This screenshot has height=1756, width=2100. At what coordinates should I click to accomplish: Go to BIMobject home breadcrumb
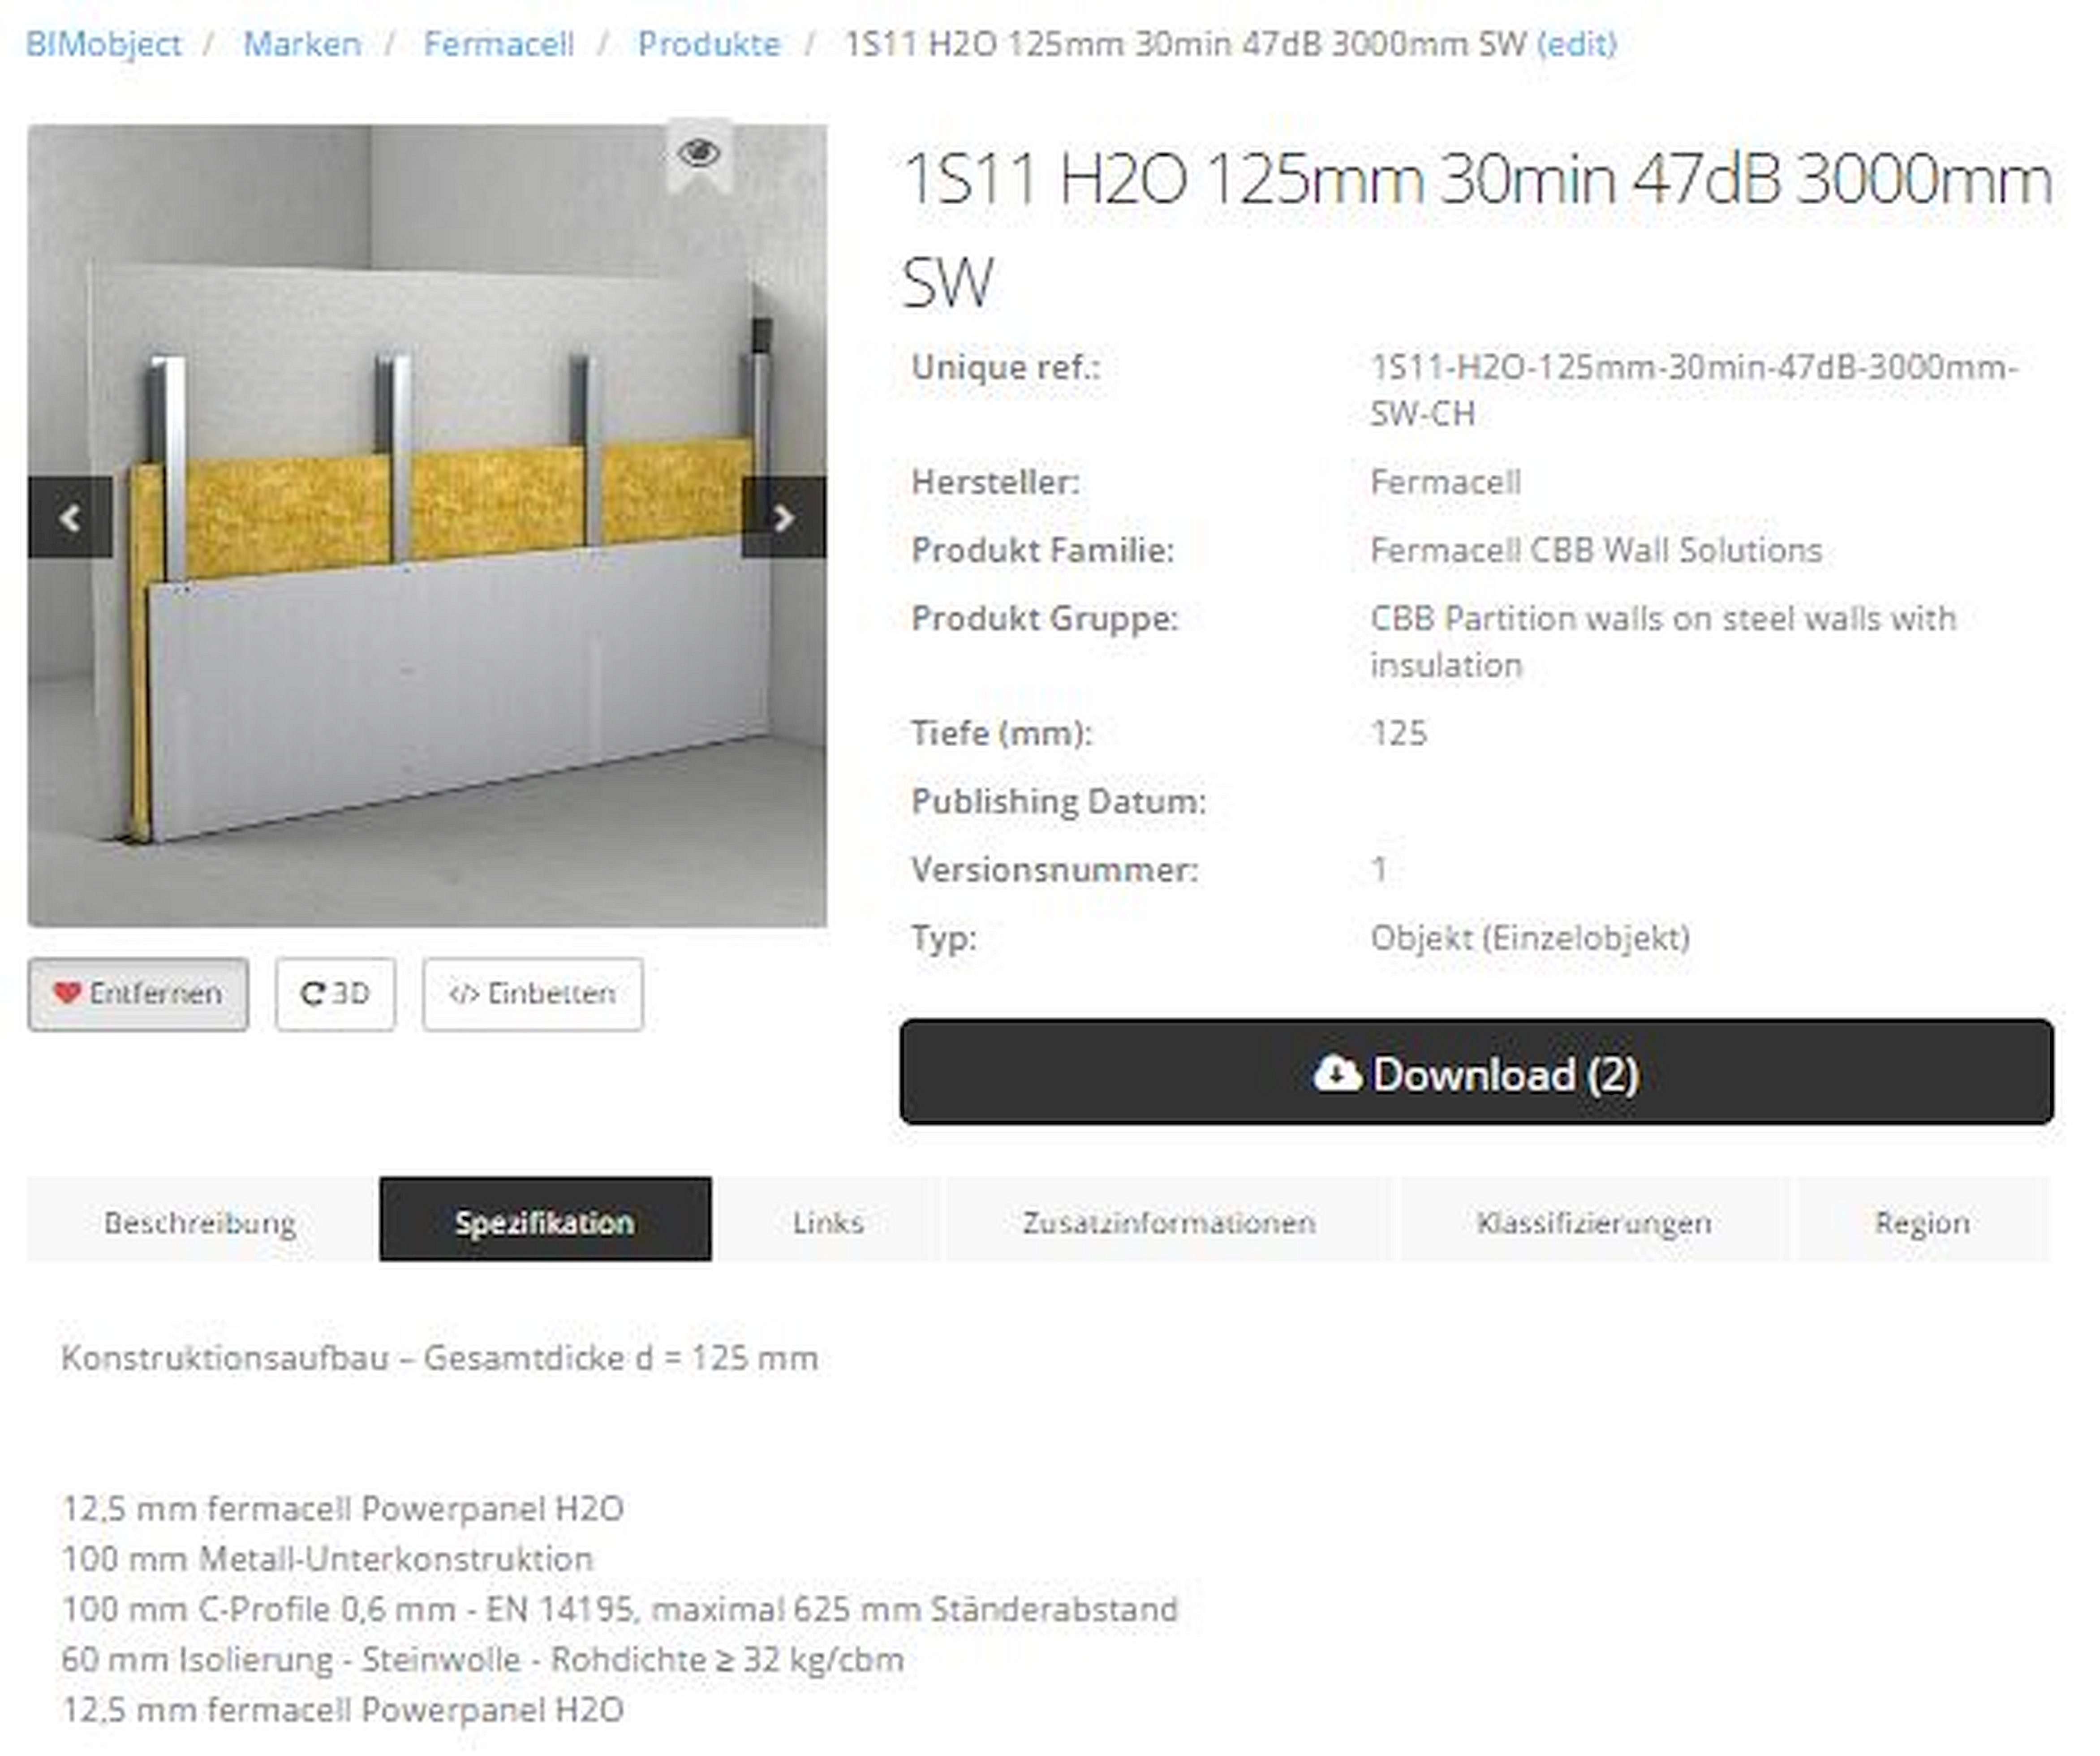click(x=104, y=44)
